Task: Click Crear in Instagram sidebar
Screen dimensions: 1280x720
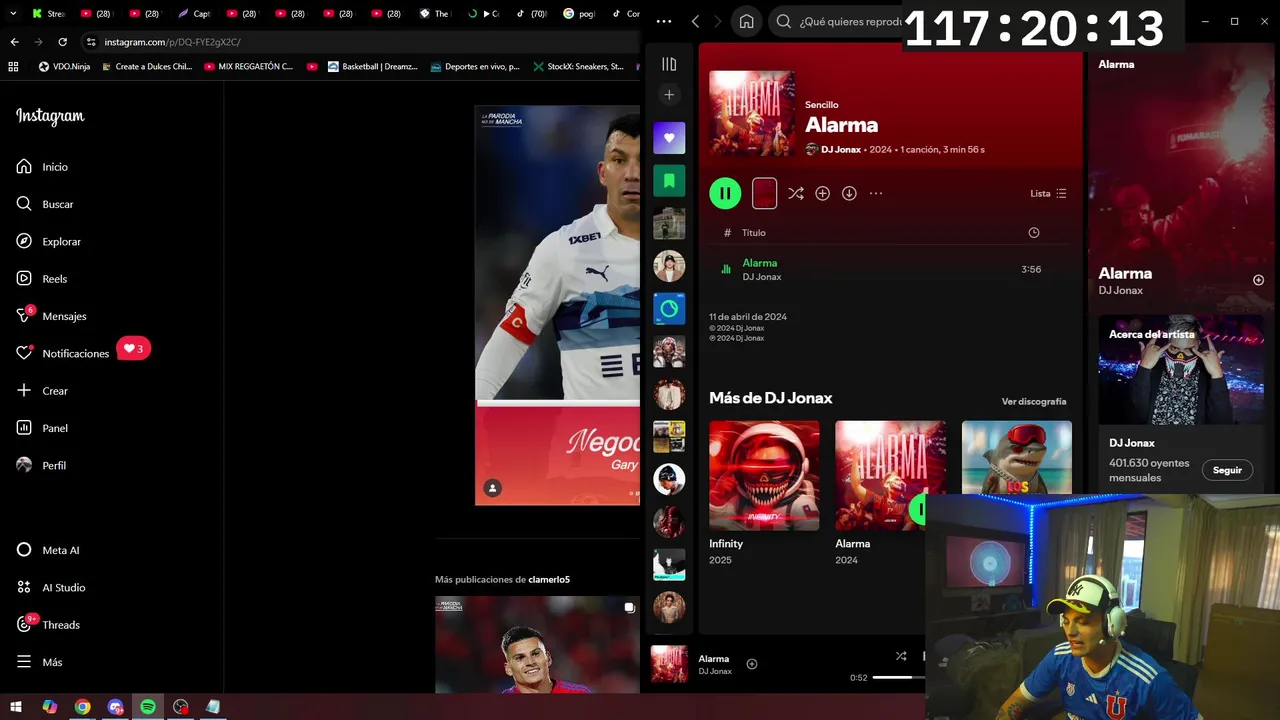Action: coord(42,391)
